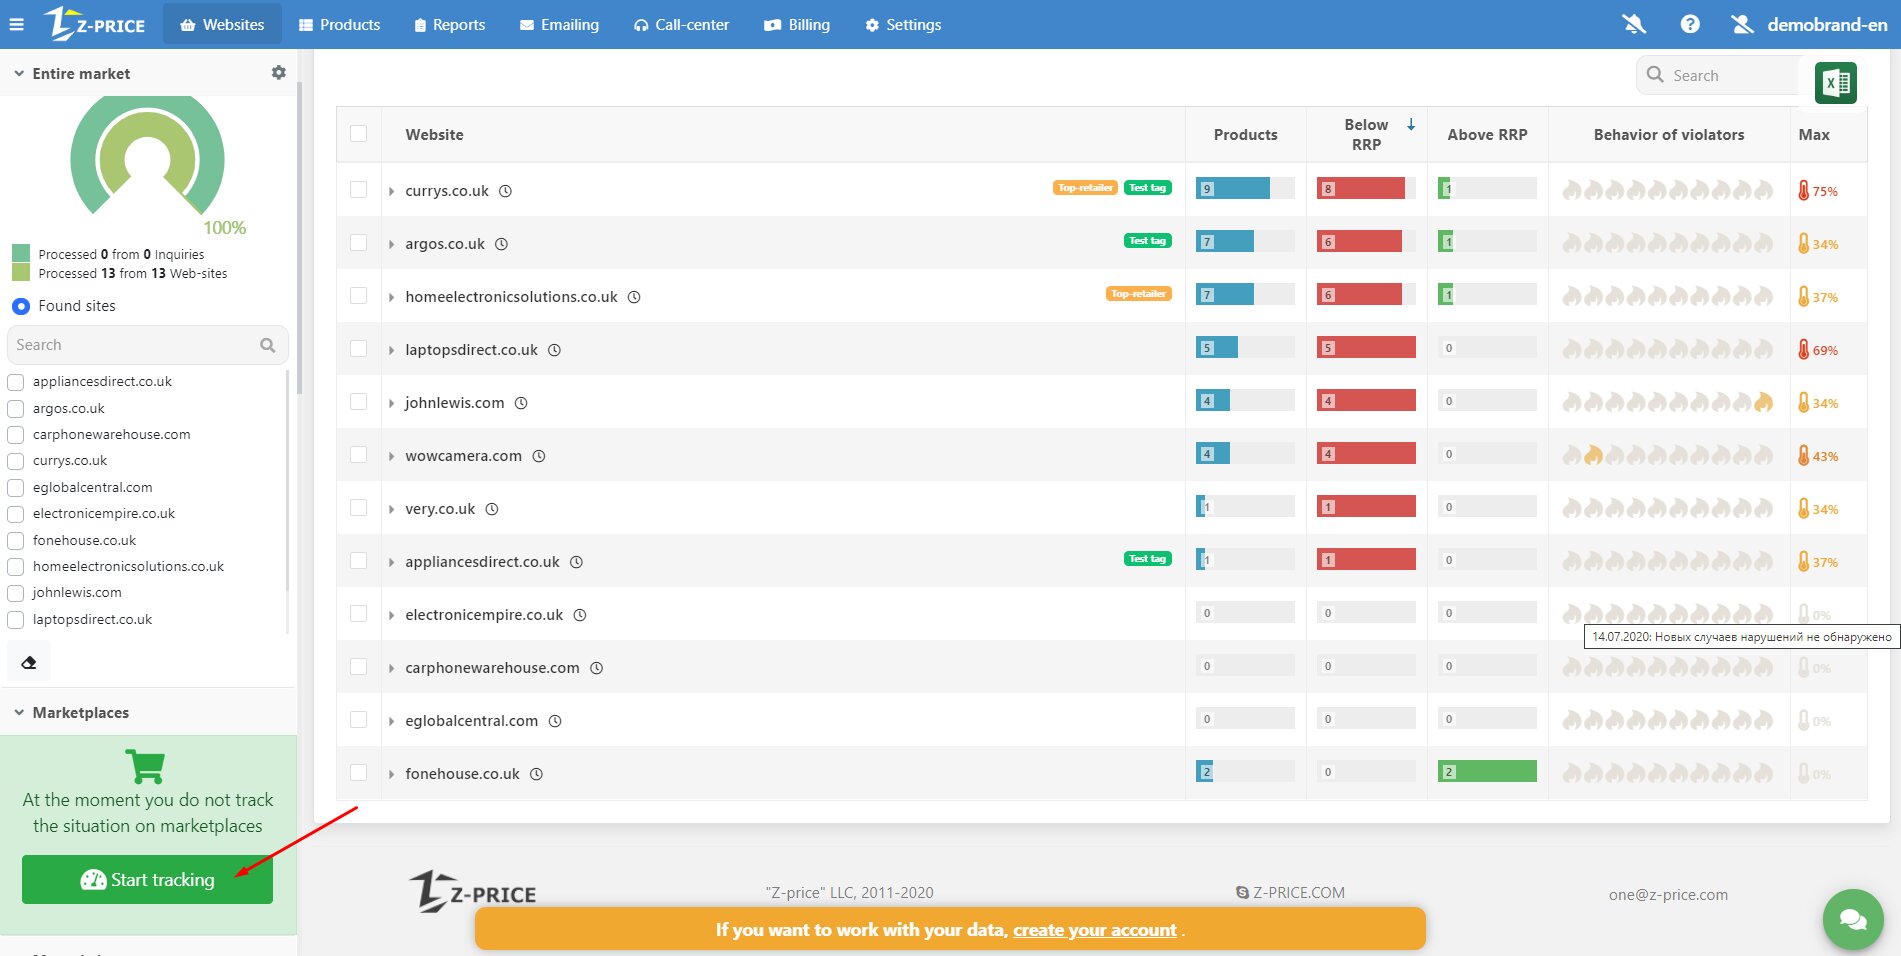Click the blue Products bar for currys.co.uk

pyautogui.click(x=1233, y=188)
